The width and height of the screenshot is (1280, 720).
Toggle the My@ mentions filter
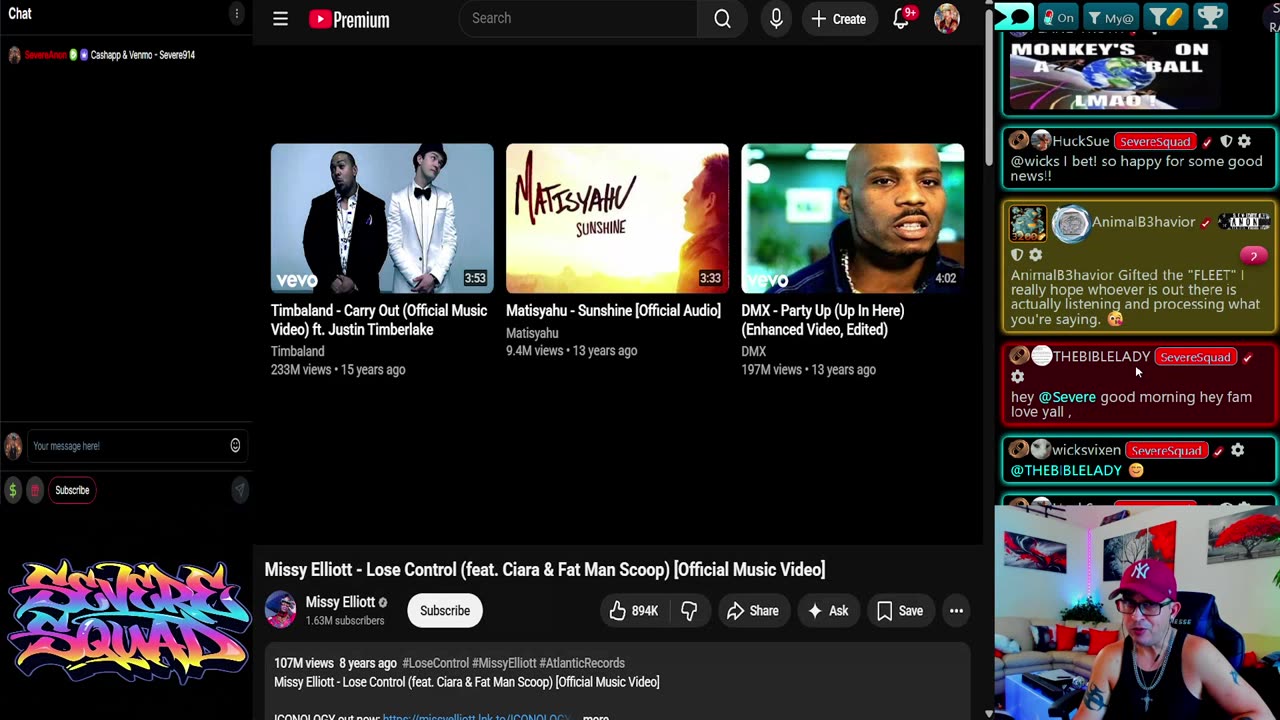point(1111,17)
